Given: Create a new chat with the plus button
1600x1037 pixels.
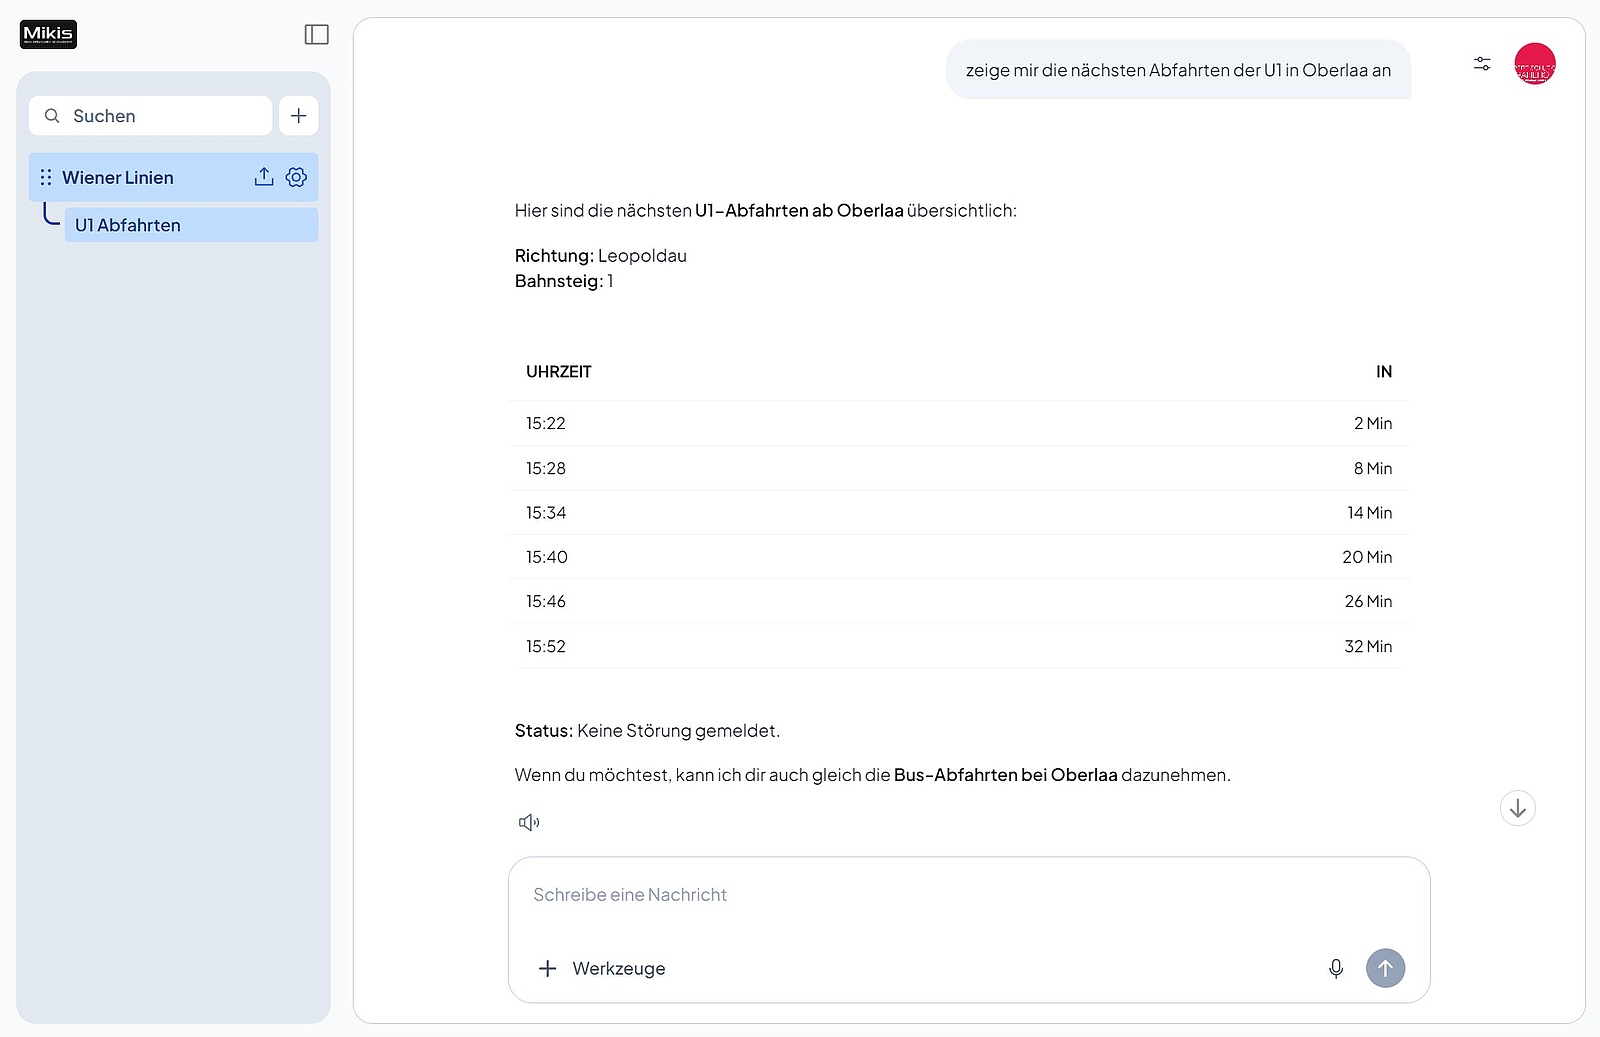Looking at the screenshot, I should pos(298,116).
